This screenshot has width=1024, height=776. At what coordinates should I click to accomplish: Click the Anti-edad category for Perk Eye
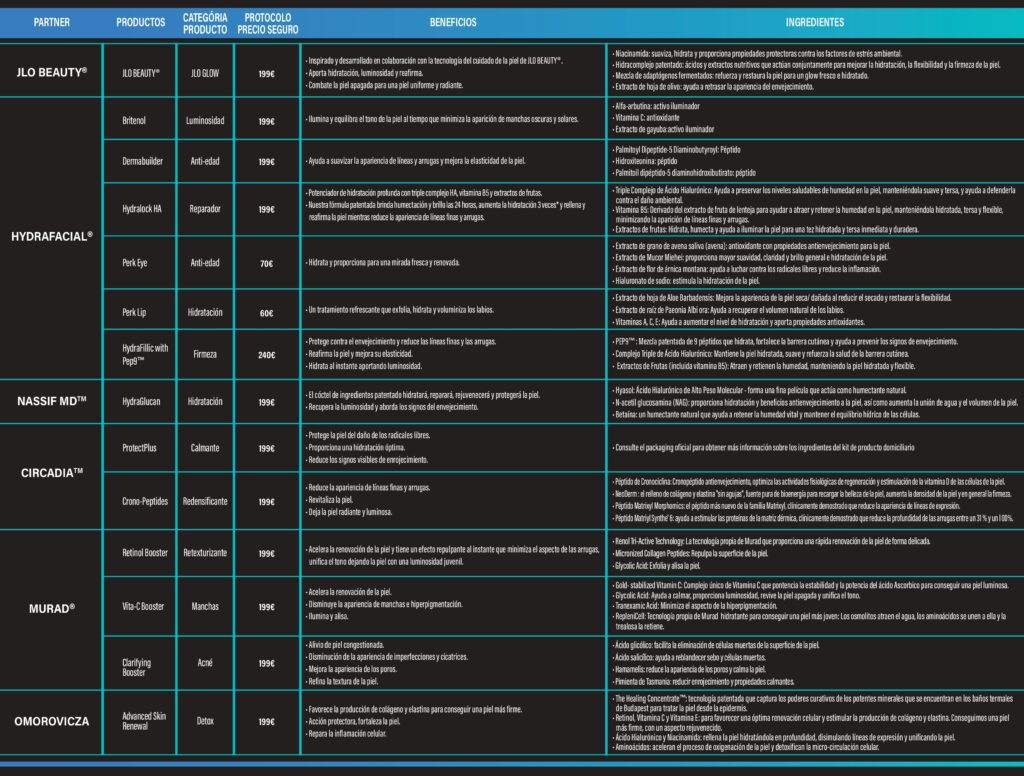pos(205,263)
